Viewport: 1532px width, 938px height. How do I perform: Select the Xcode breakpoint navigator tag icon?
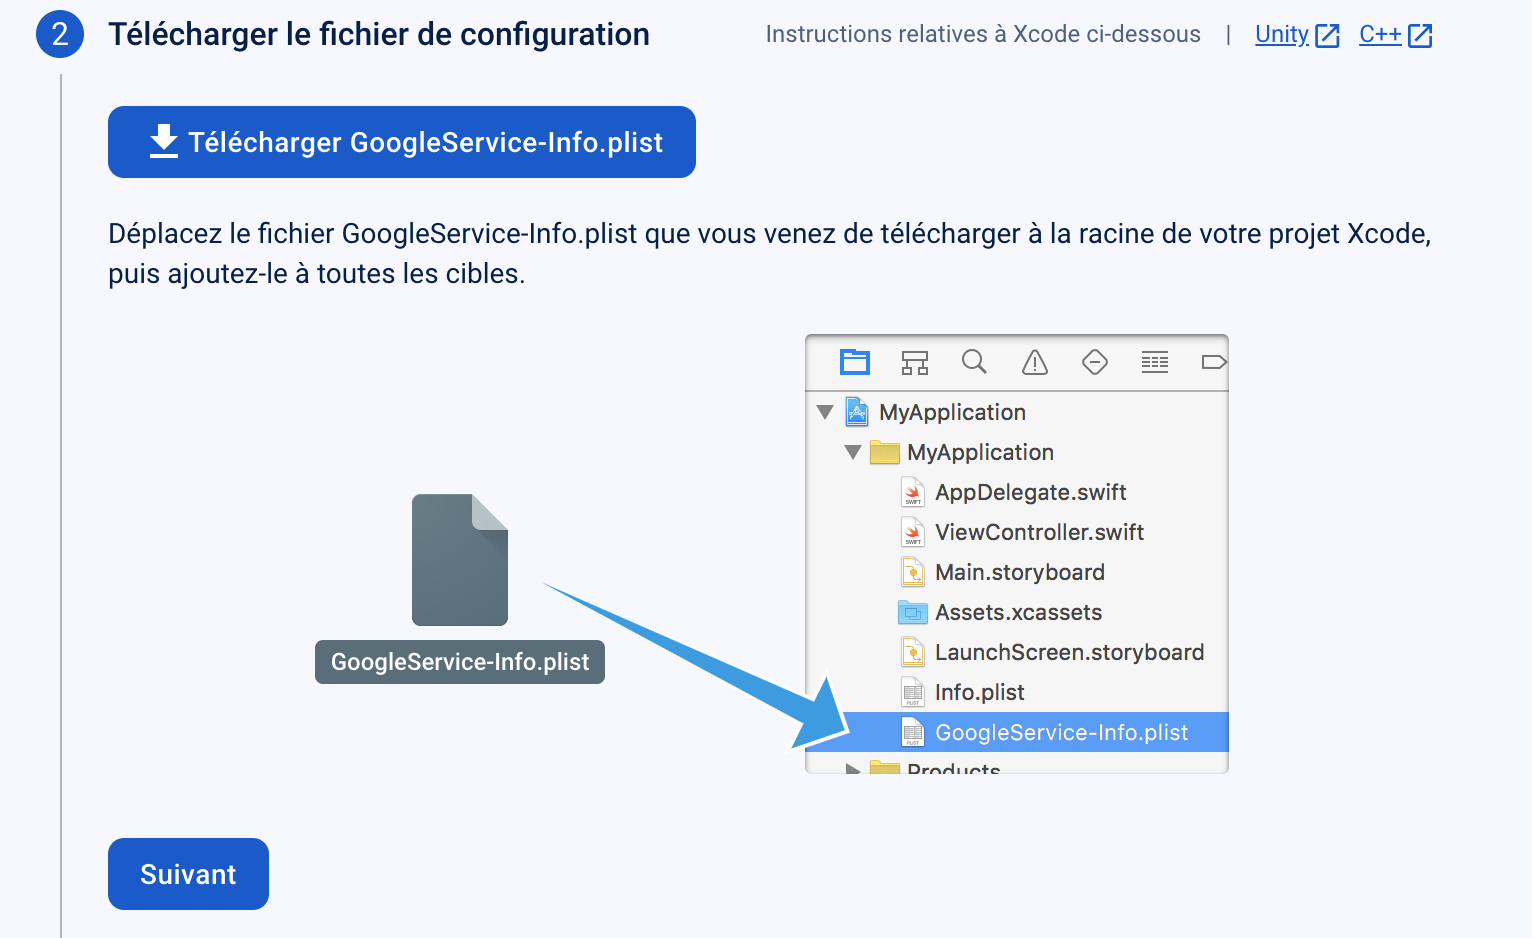click(1213, 362)
